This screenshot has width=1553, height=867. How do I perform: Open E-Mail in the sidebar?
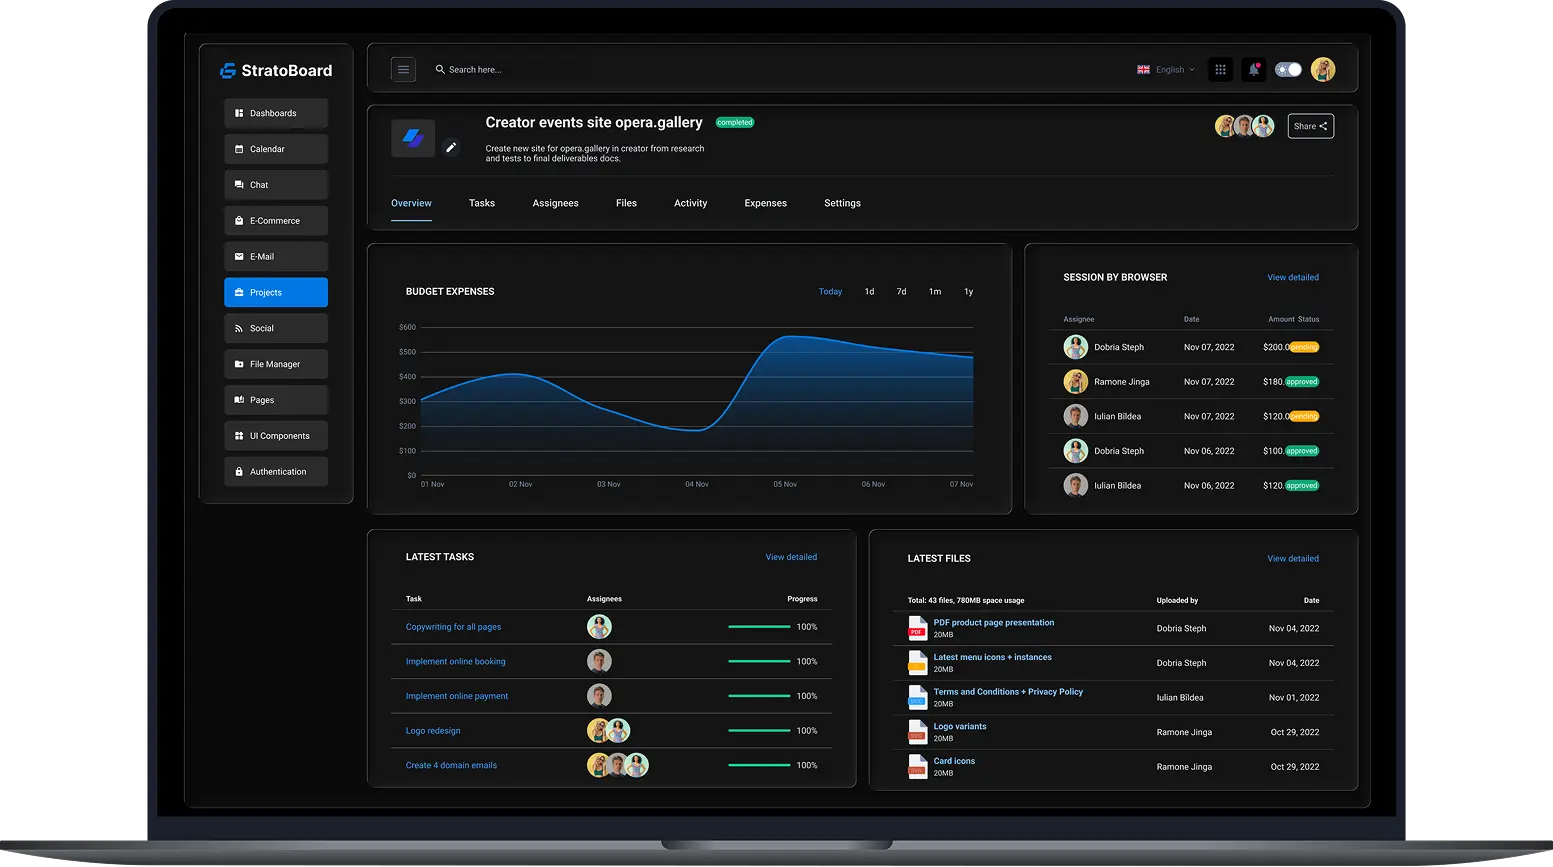(276, 257)
